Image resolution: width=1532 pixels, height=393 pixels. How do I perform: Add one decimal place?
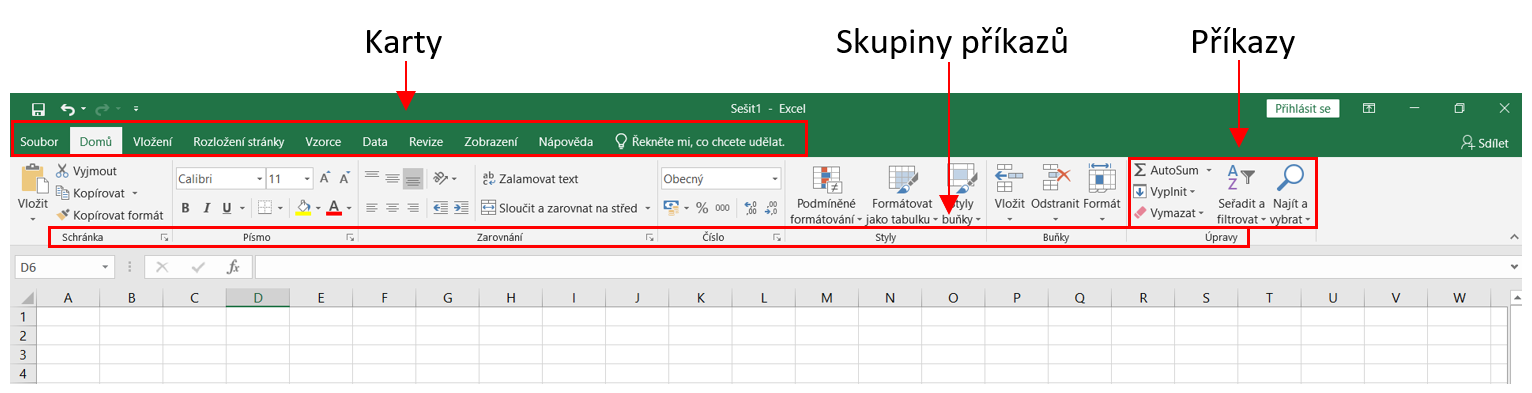(751, 208)
